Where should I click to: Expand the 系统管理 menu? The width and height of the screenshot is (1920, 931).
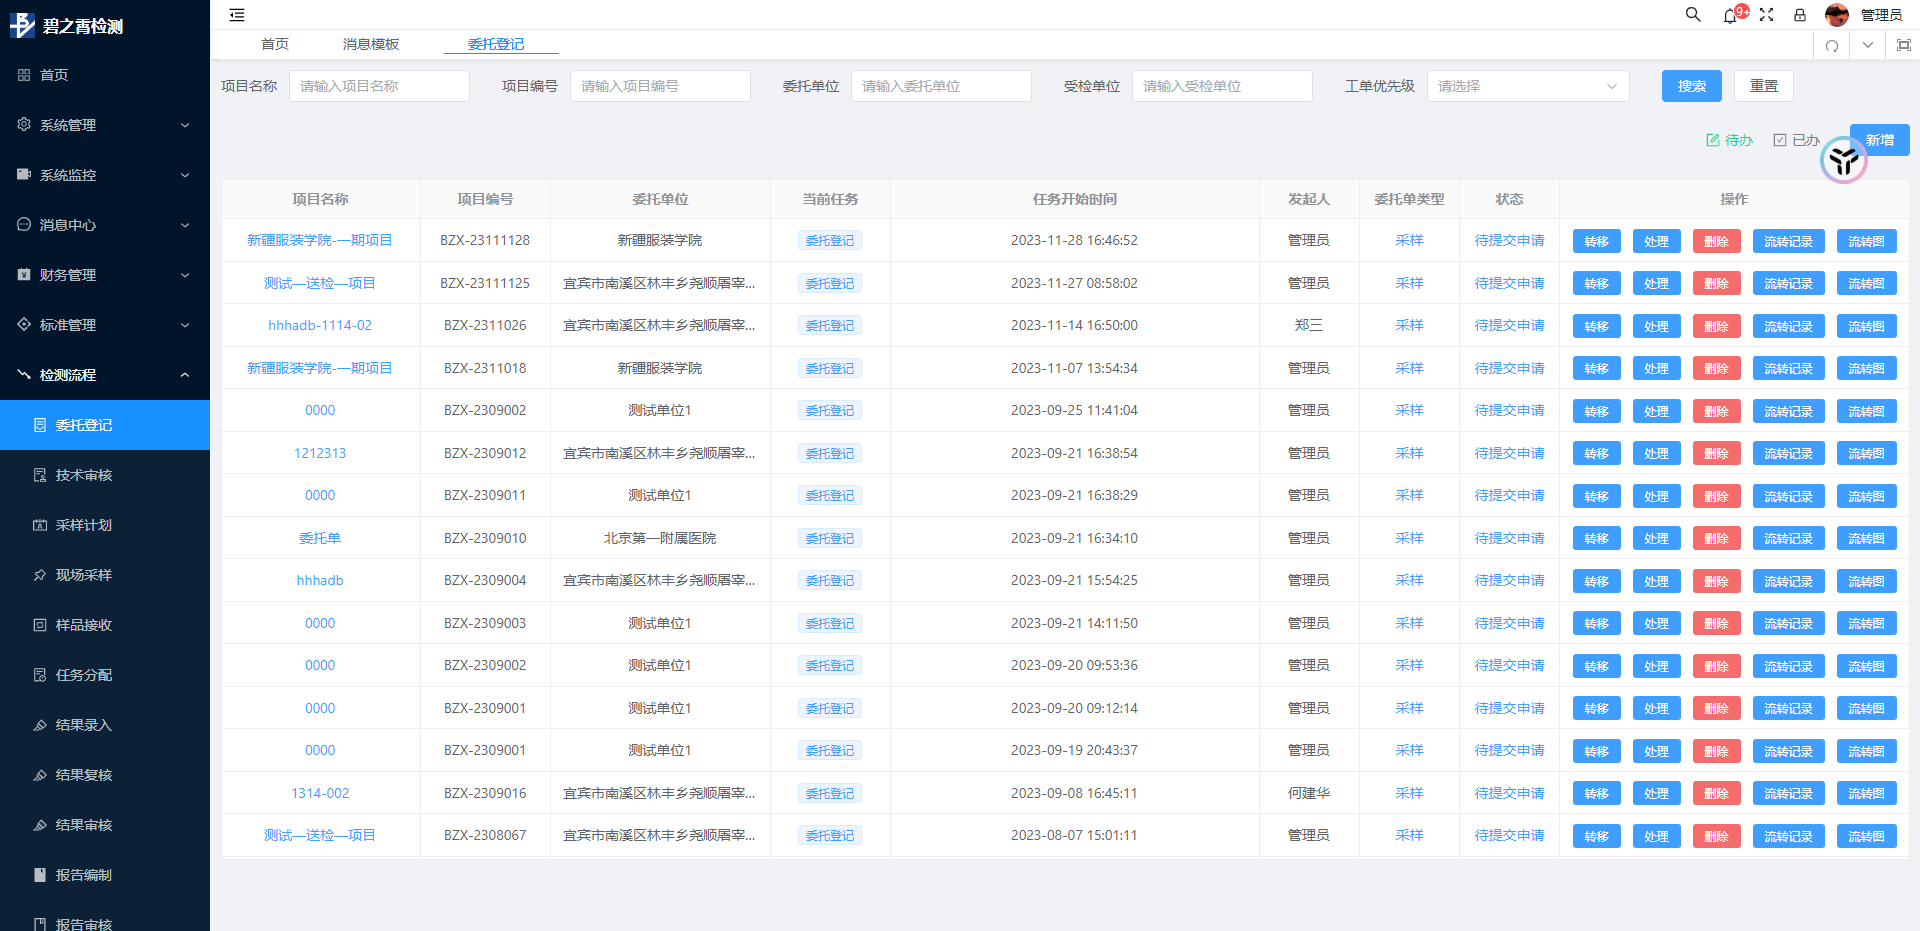click(x=105, y=125)
